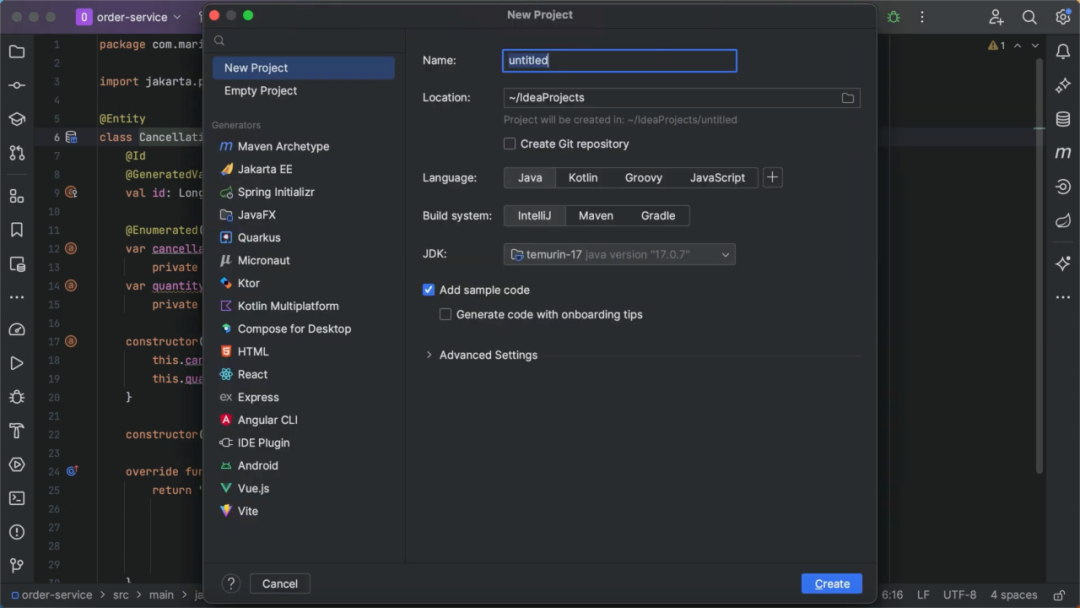Open the order-service project dropdown
The width and height of the screenshot is (1080, 608).
[x=129, y=17]
